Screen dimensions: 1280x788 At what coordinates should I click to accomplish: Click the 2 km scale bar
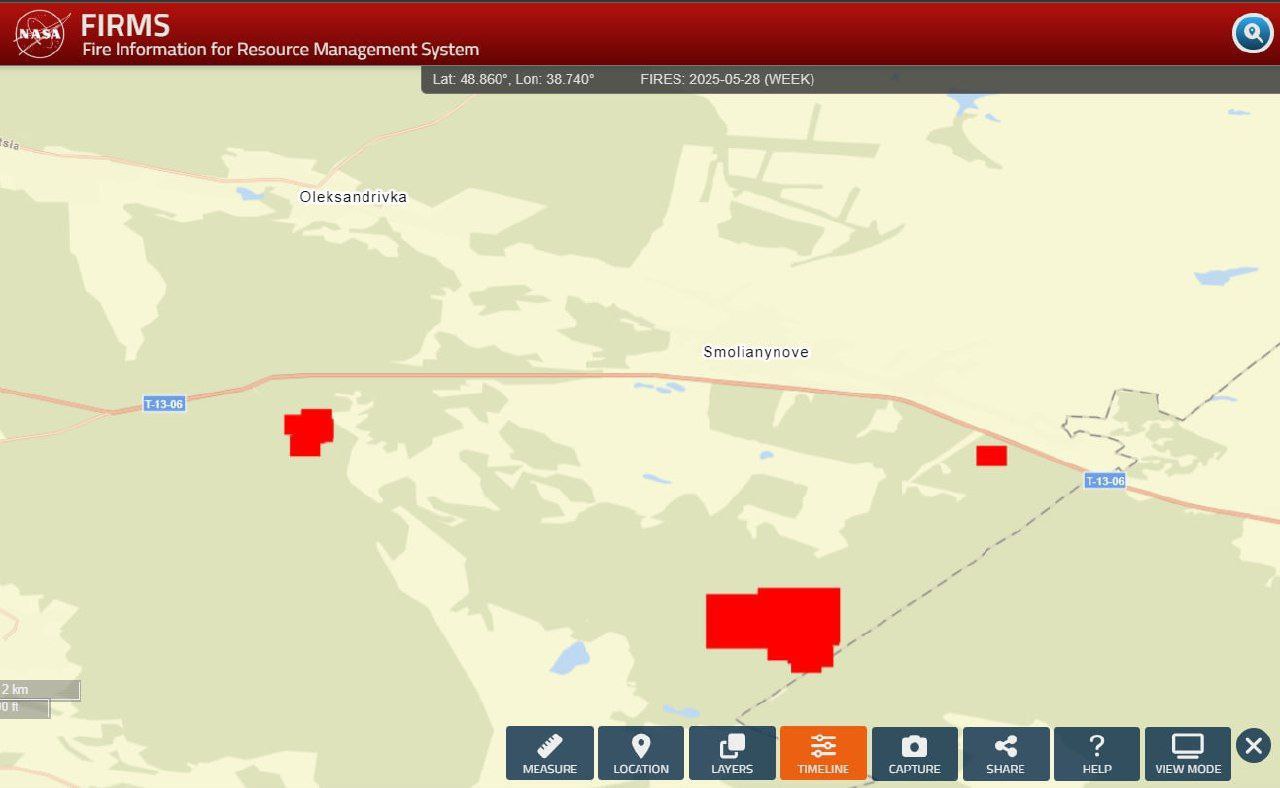pyautogui.click(x=39, y=690)
